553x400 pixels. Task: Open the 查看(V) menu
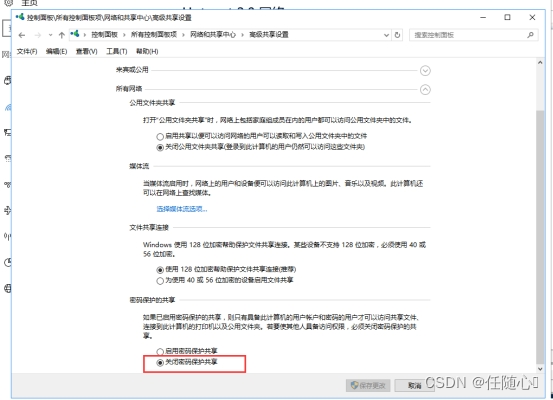[86, 51]
